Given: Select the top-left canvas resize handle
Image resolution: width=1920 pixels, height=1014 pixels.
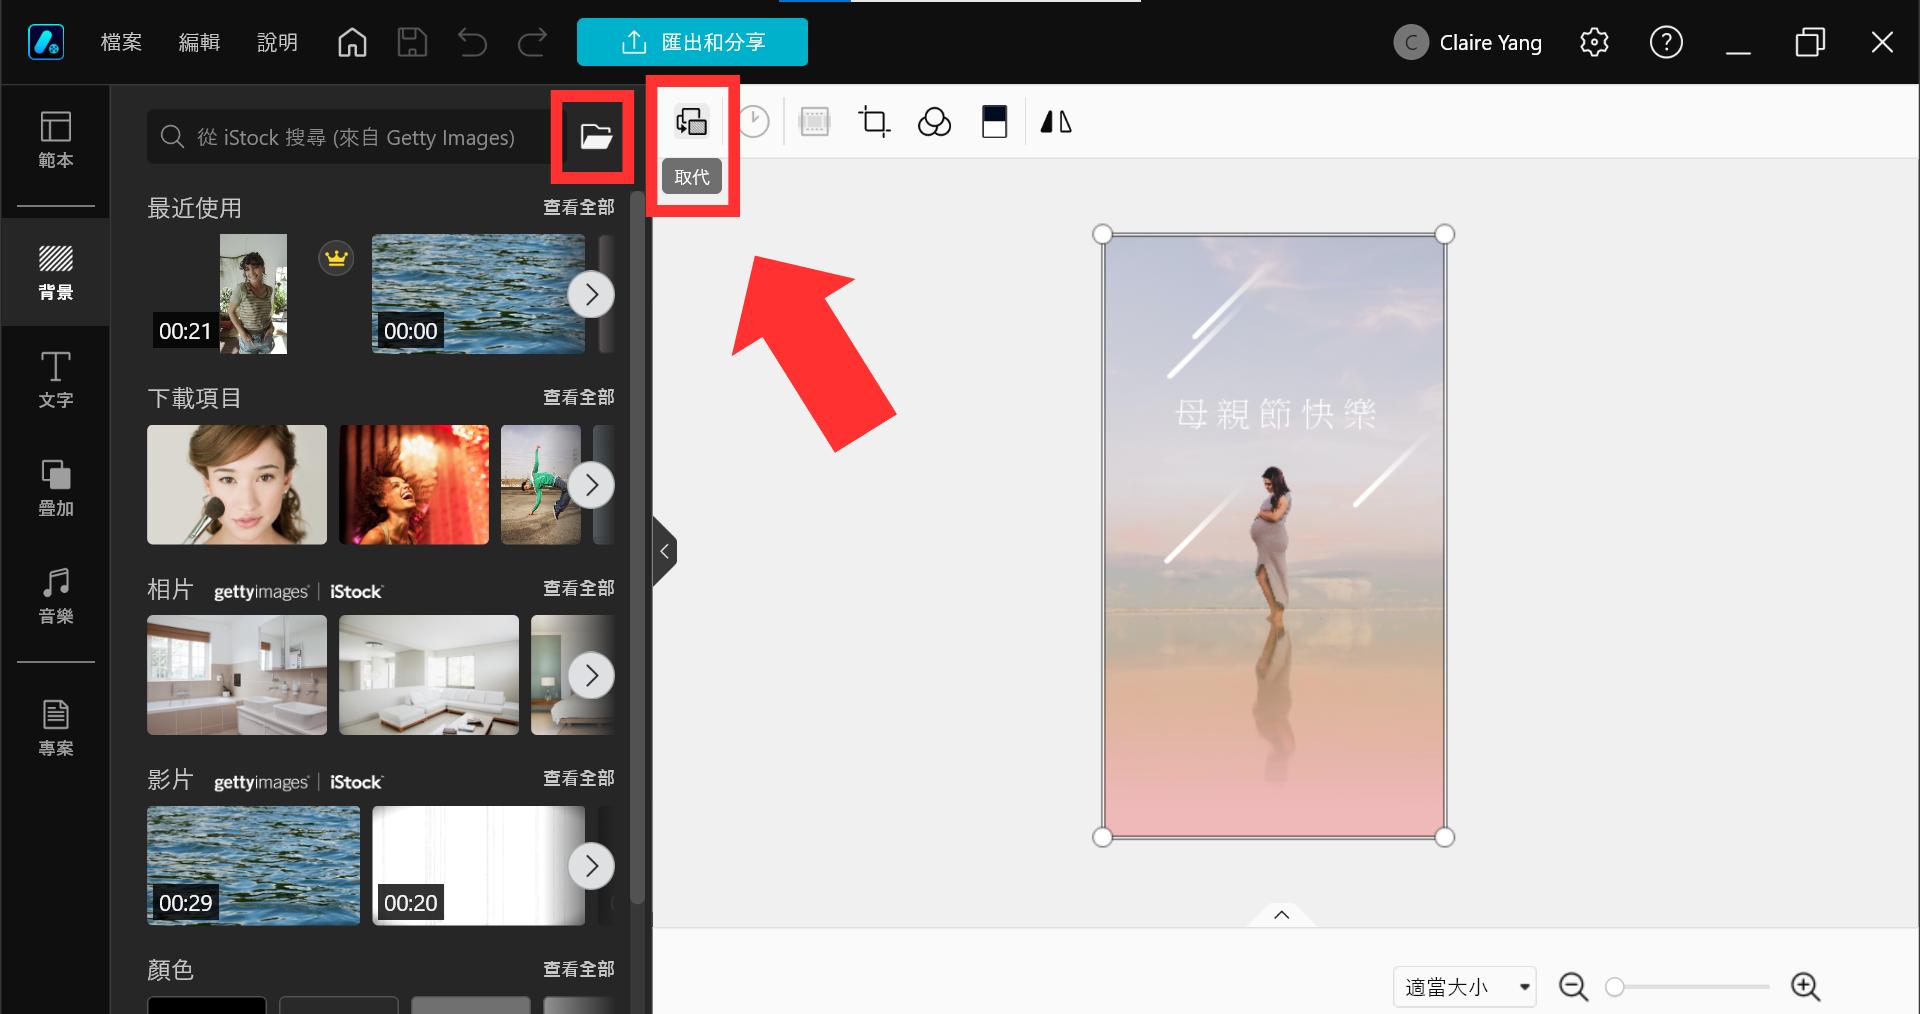Looking at the screenshot, I should (x=1102, y=234).
